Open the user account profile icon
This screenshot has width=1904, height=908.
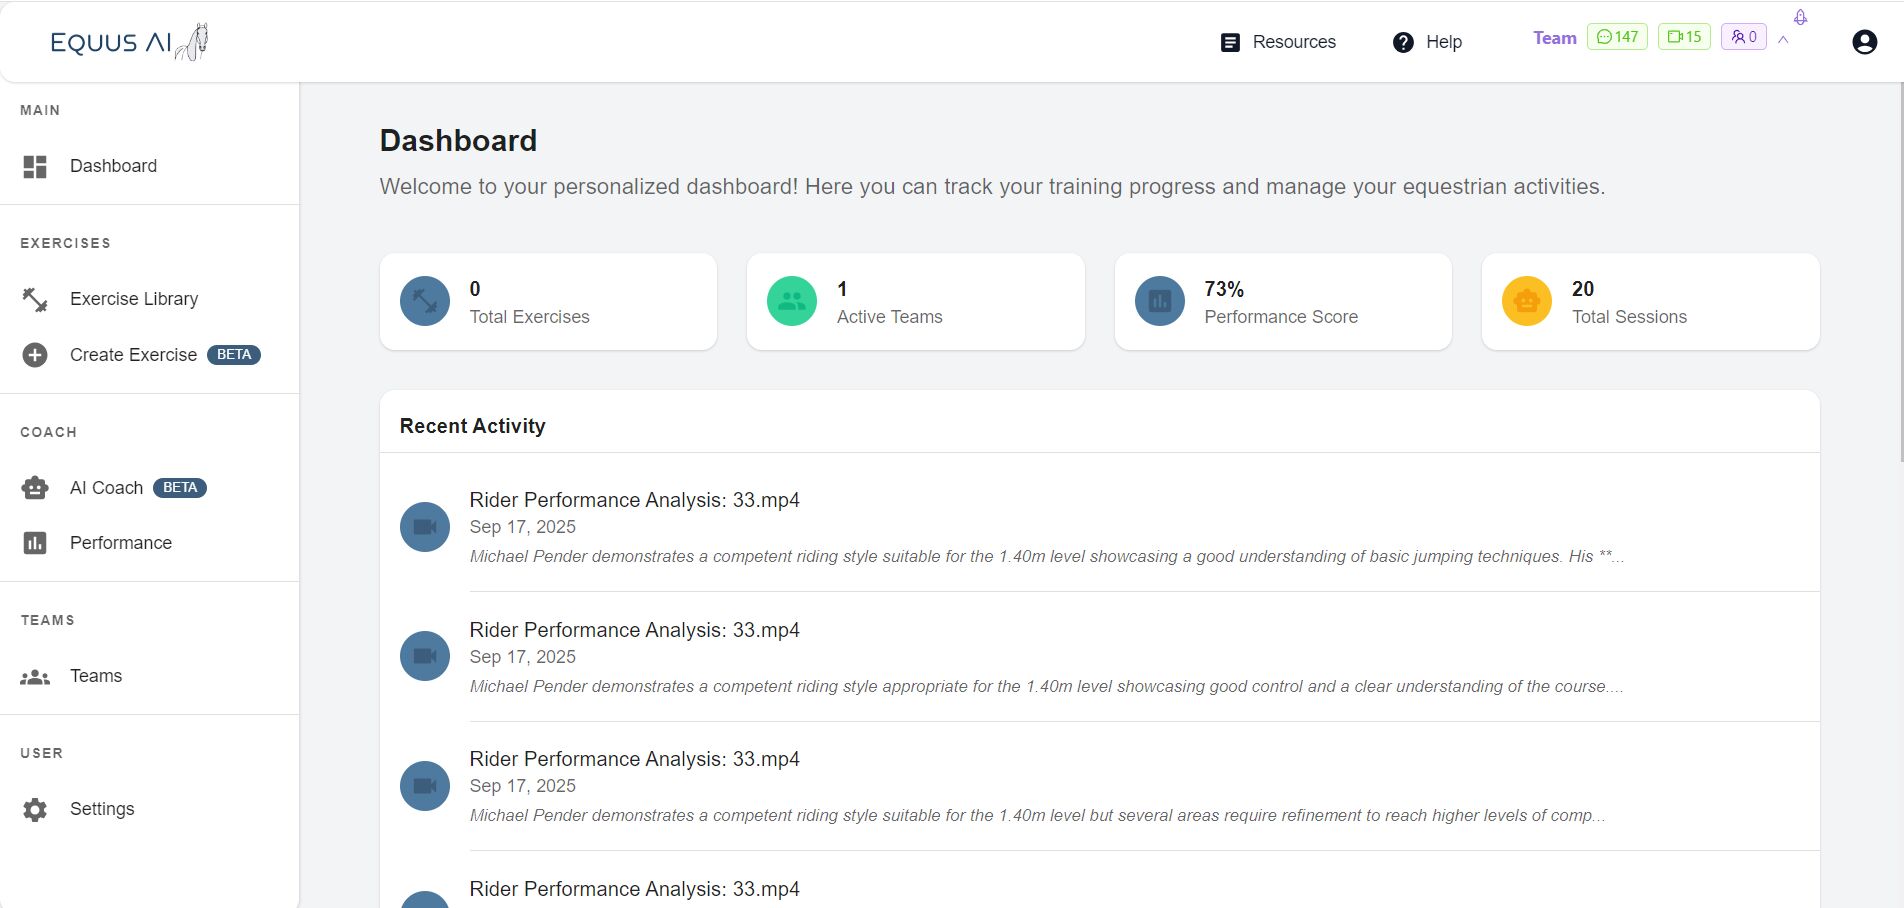[x=1864, y=42]
